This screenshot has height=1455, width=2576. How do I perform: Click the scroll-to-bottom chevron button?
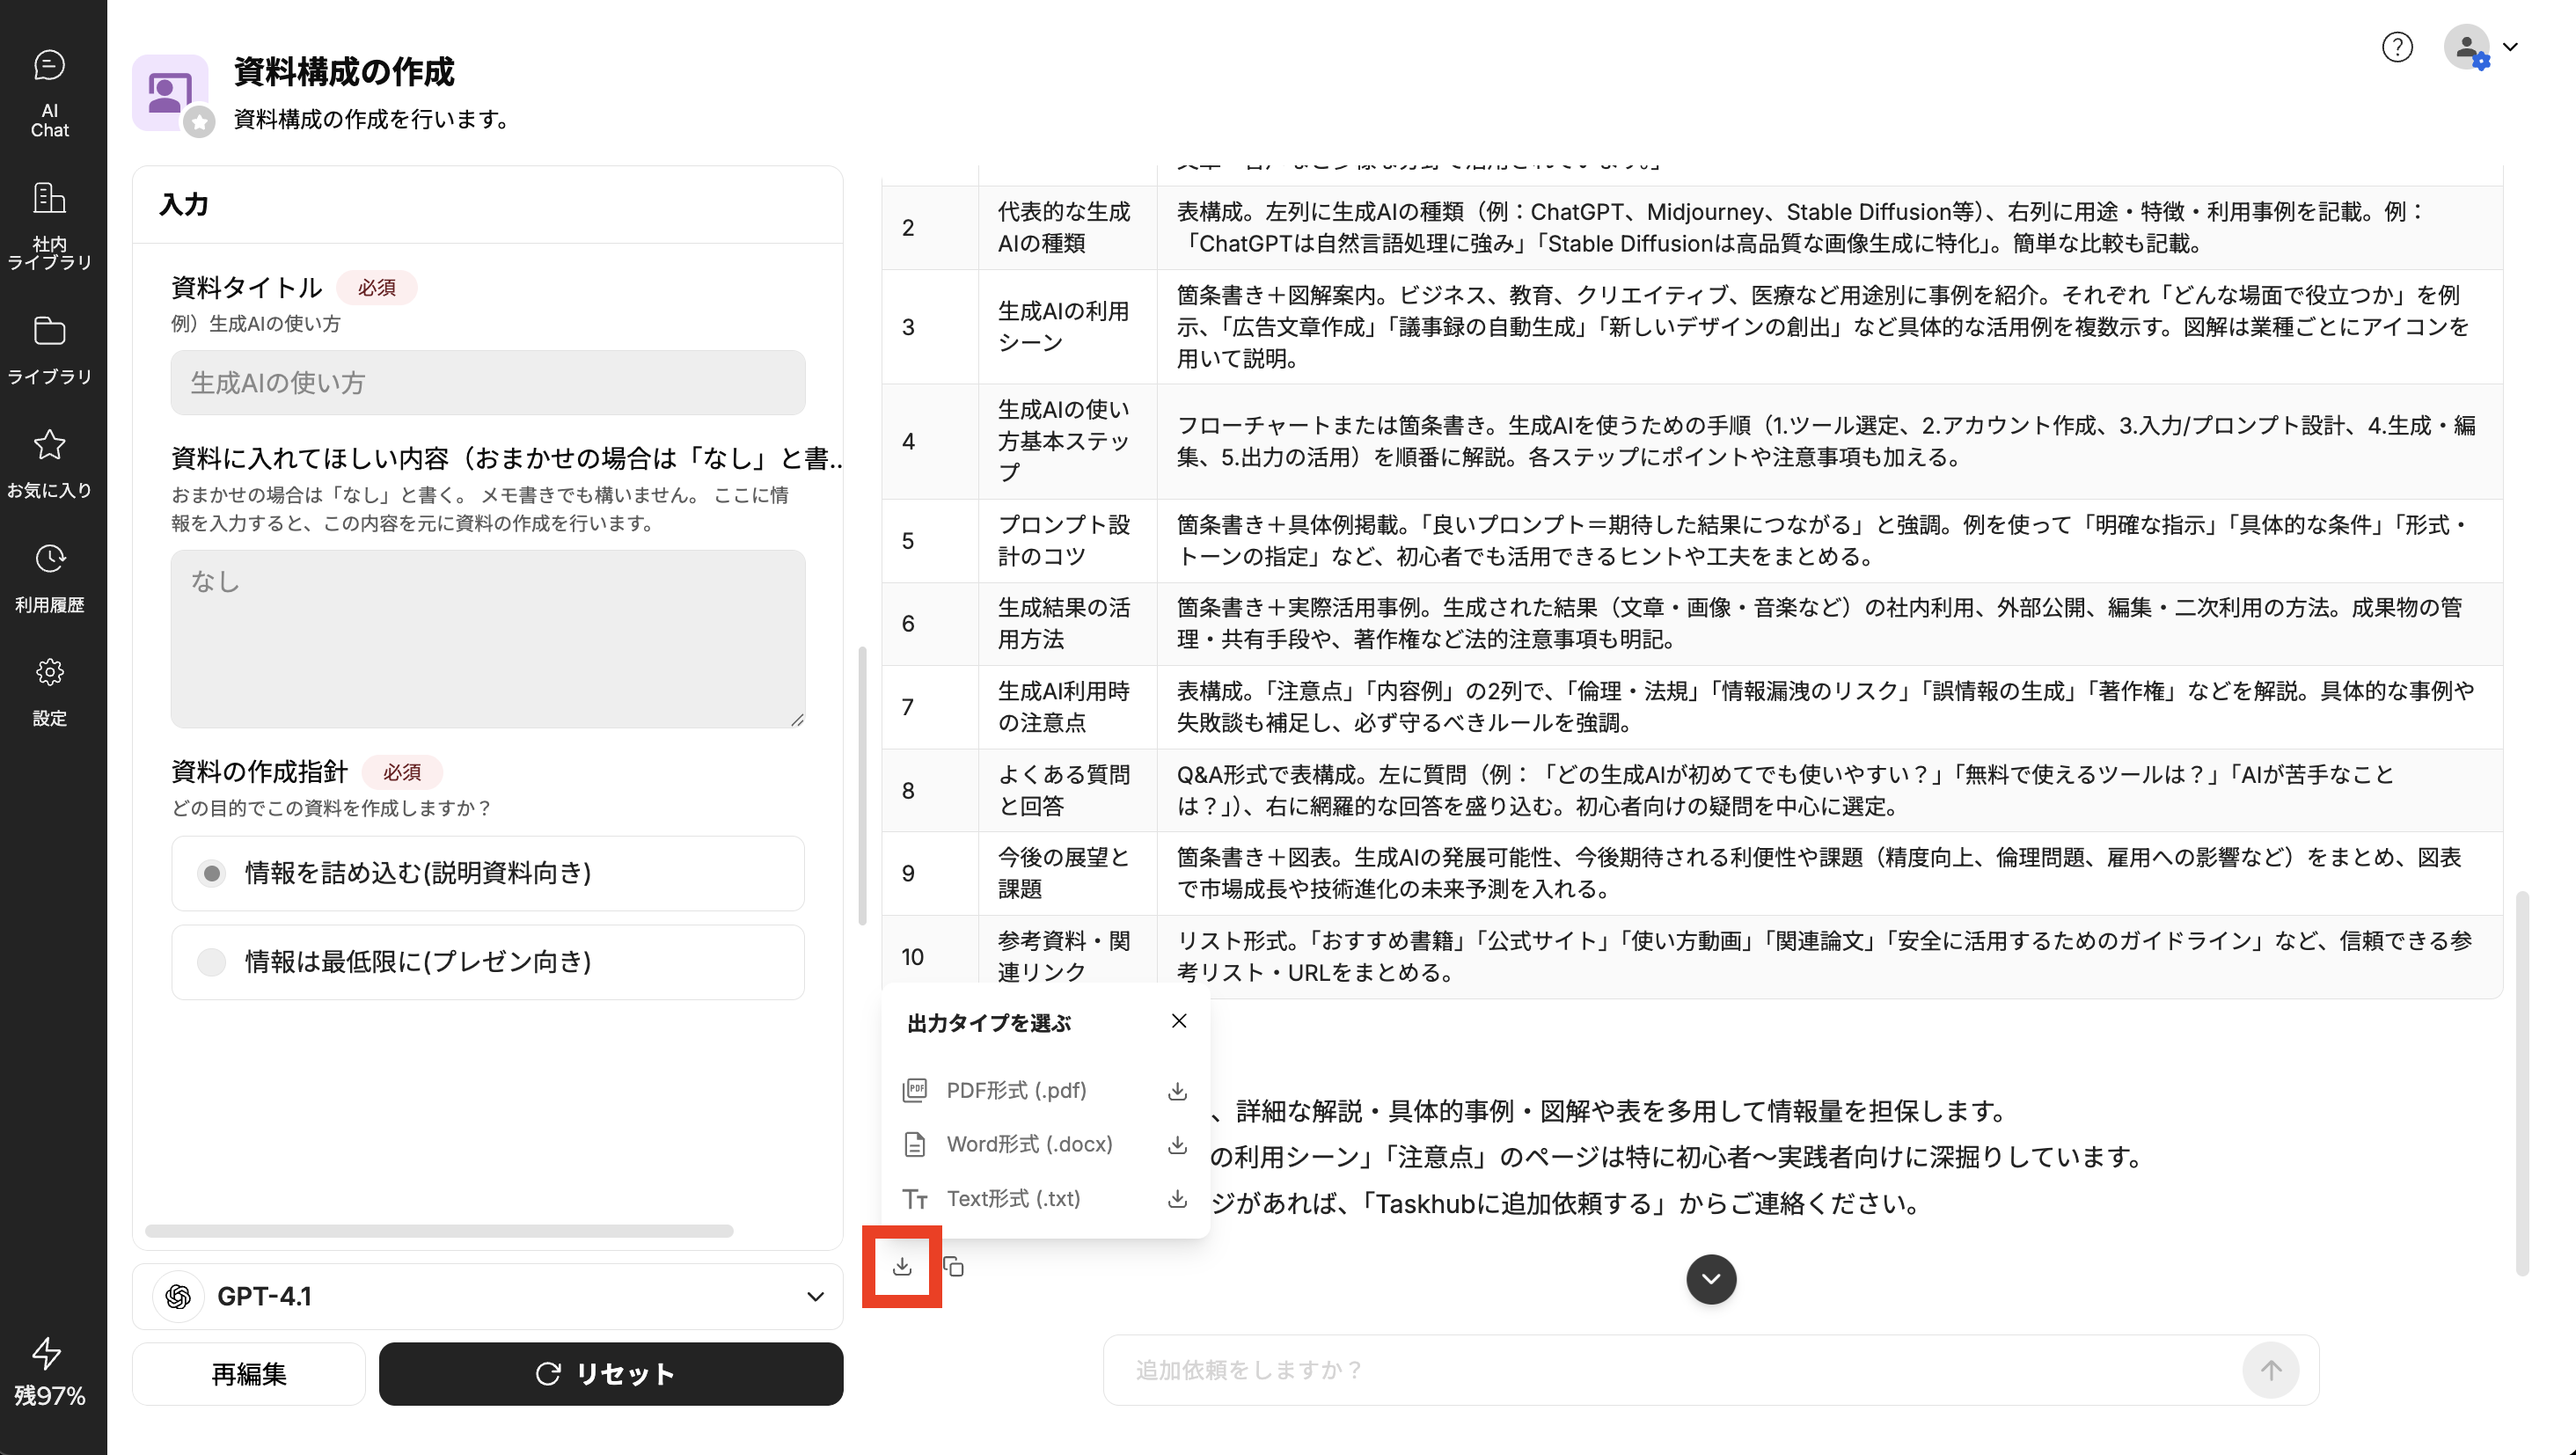tap(1710, 1279)
